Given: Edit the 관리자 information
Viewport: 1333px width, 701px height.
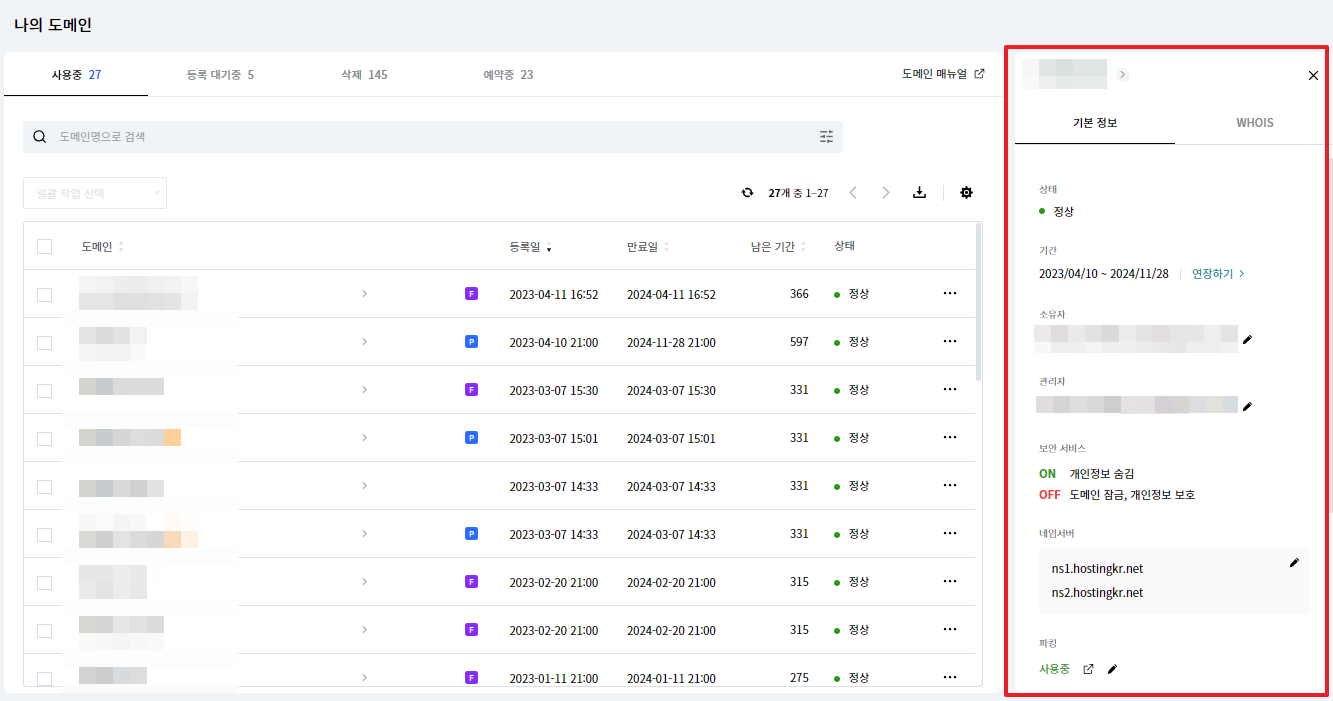Looking at the screenshot, I should (1247, 406).
